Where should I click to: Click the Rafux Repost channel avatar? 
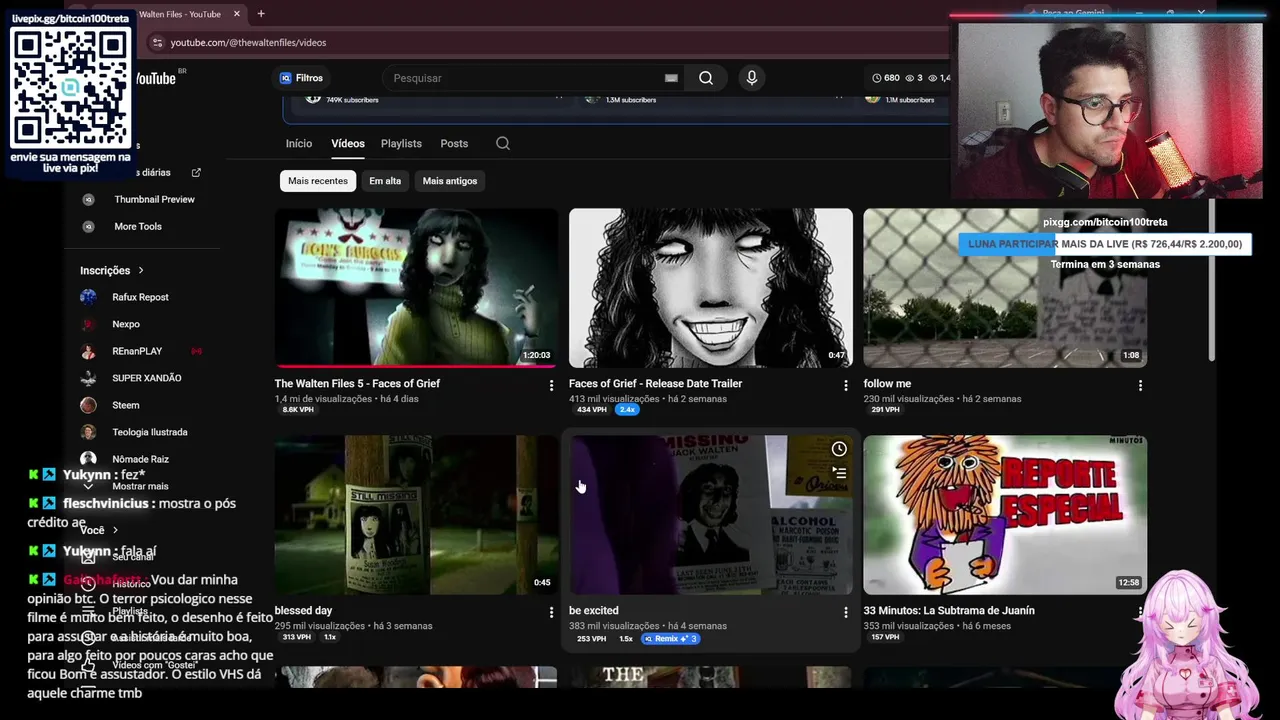pyautogui.click(x=89, y=297)
